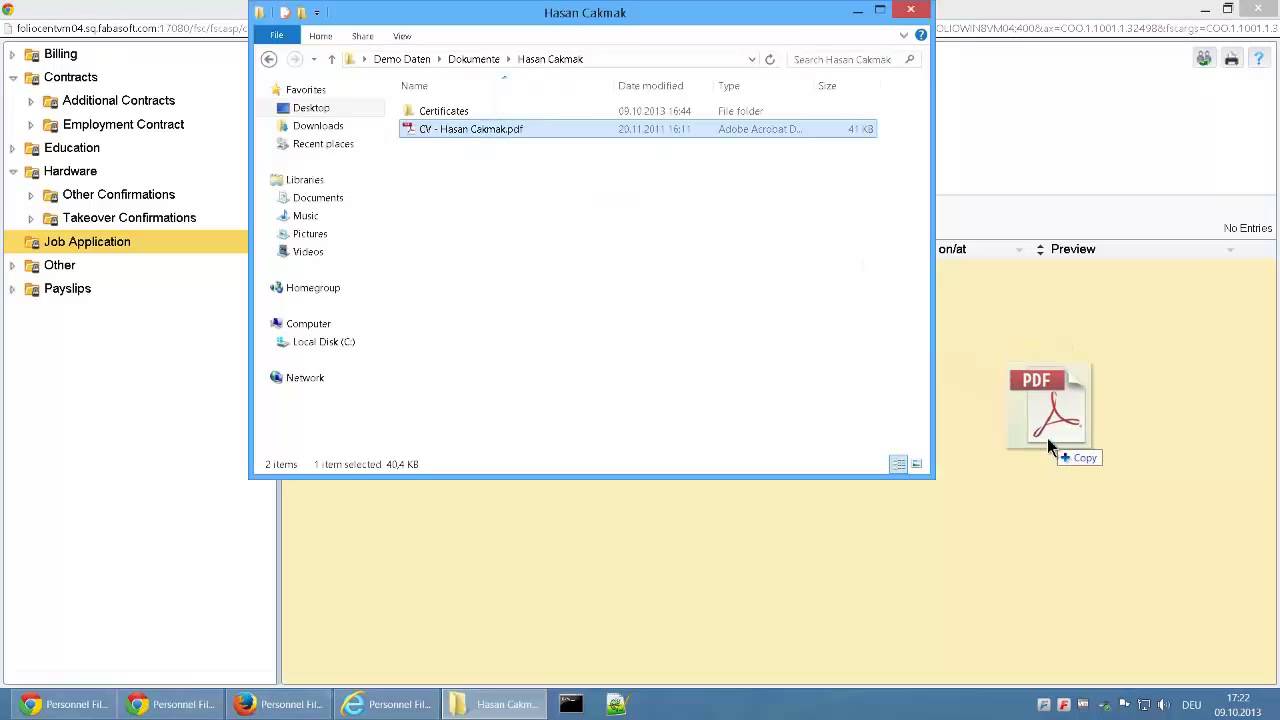This screenshot has width=1280, height=720.
Task: Click the printer icon in the browser window
Action: click(1232, 59)
